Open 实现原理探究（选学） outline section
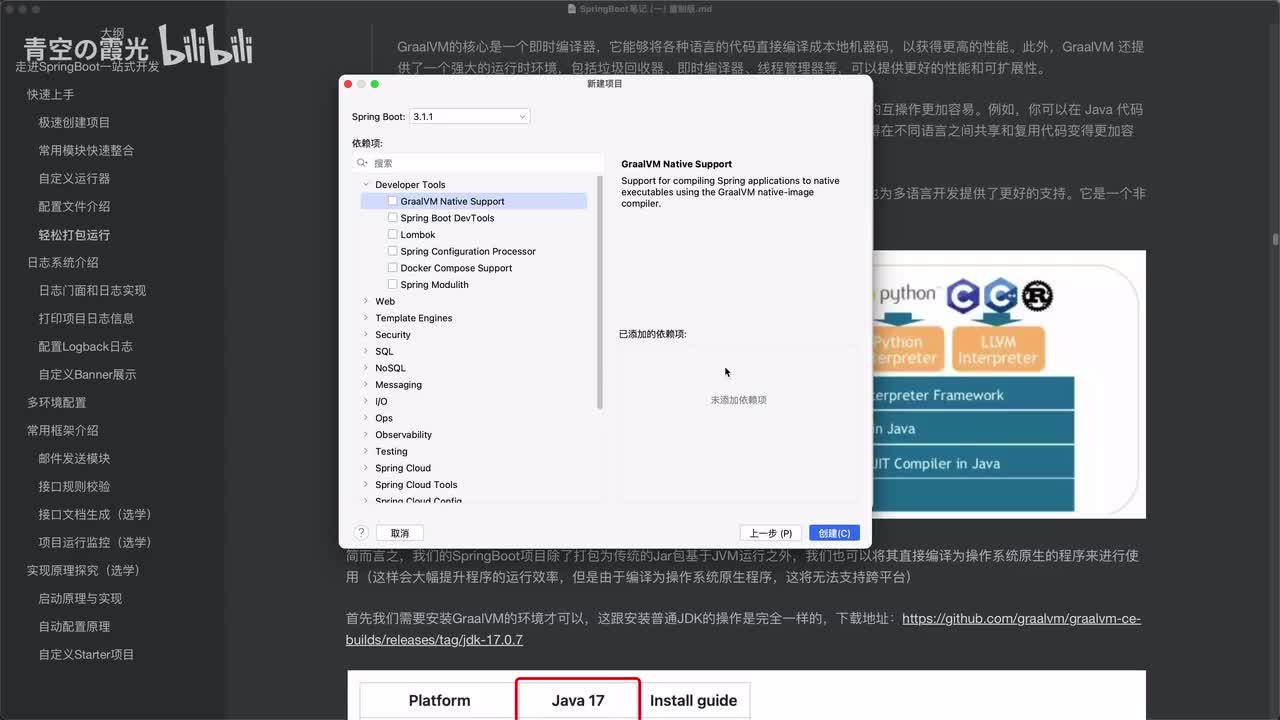This screenshot has height=720, width=1280. click(84, 570)
